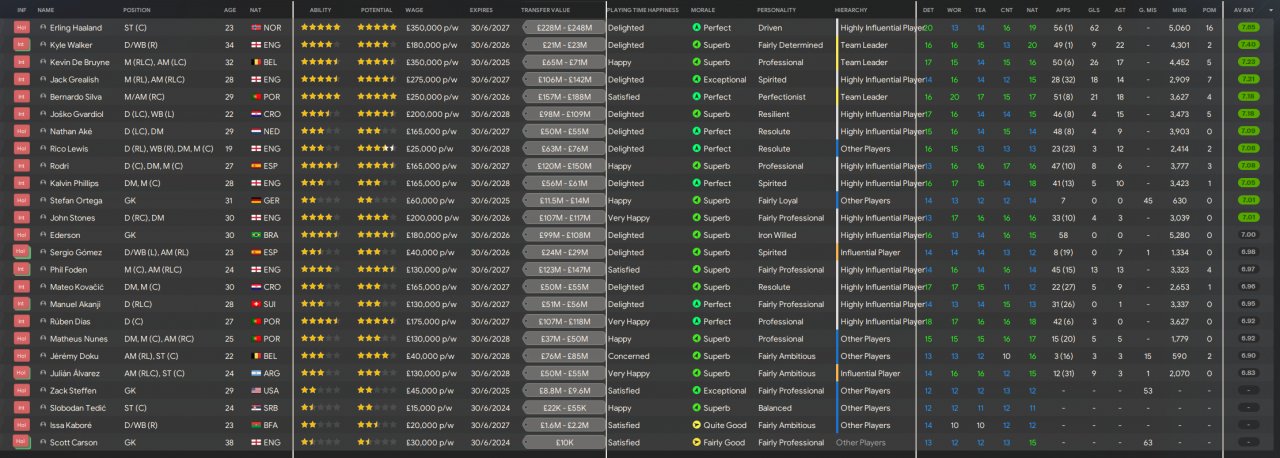Click the green morale icon in Haaland's row

pos(696,28)
